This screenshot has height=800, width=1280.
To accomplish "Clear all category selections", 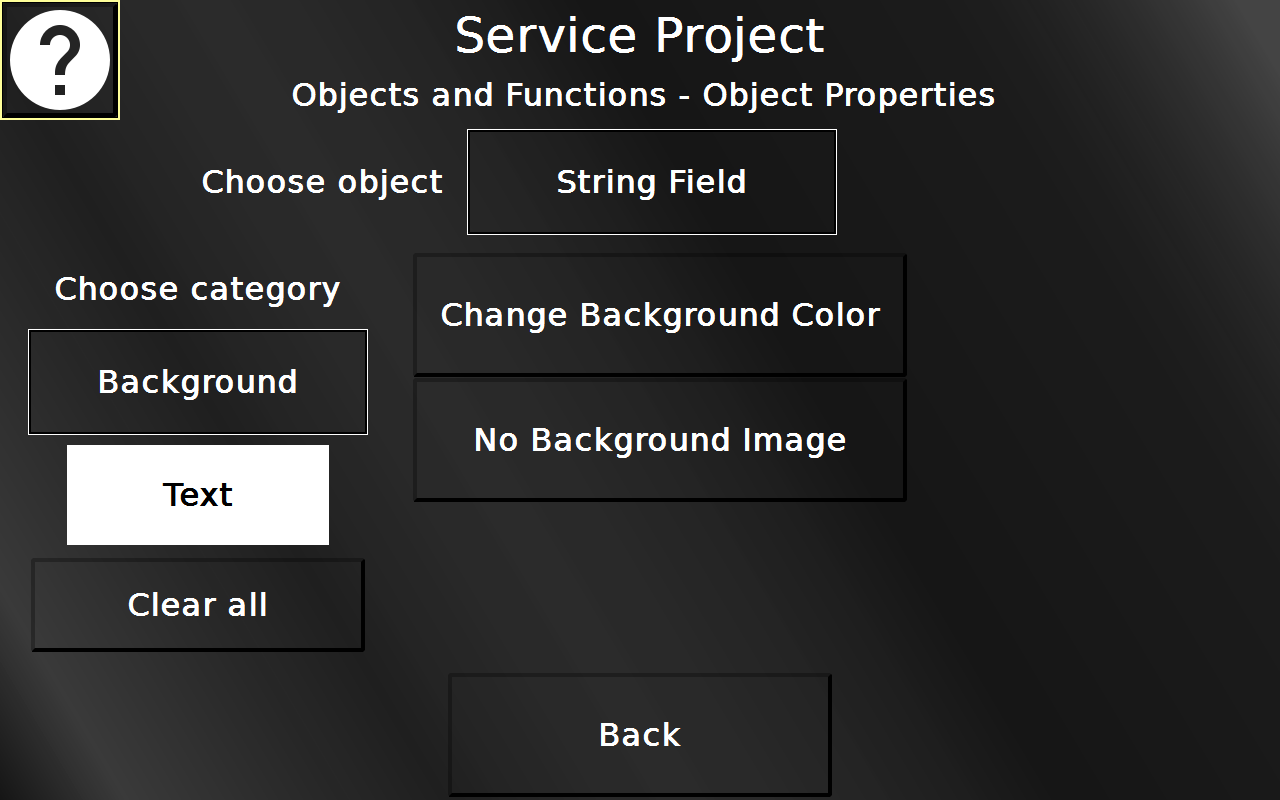I will 197,604.
